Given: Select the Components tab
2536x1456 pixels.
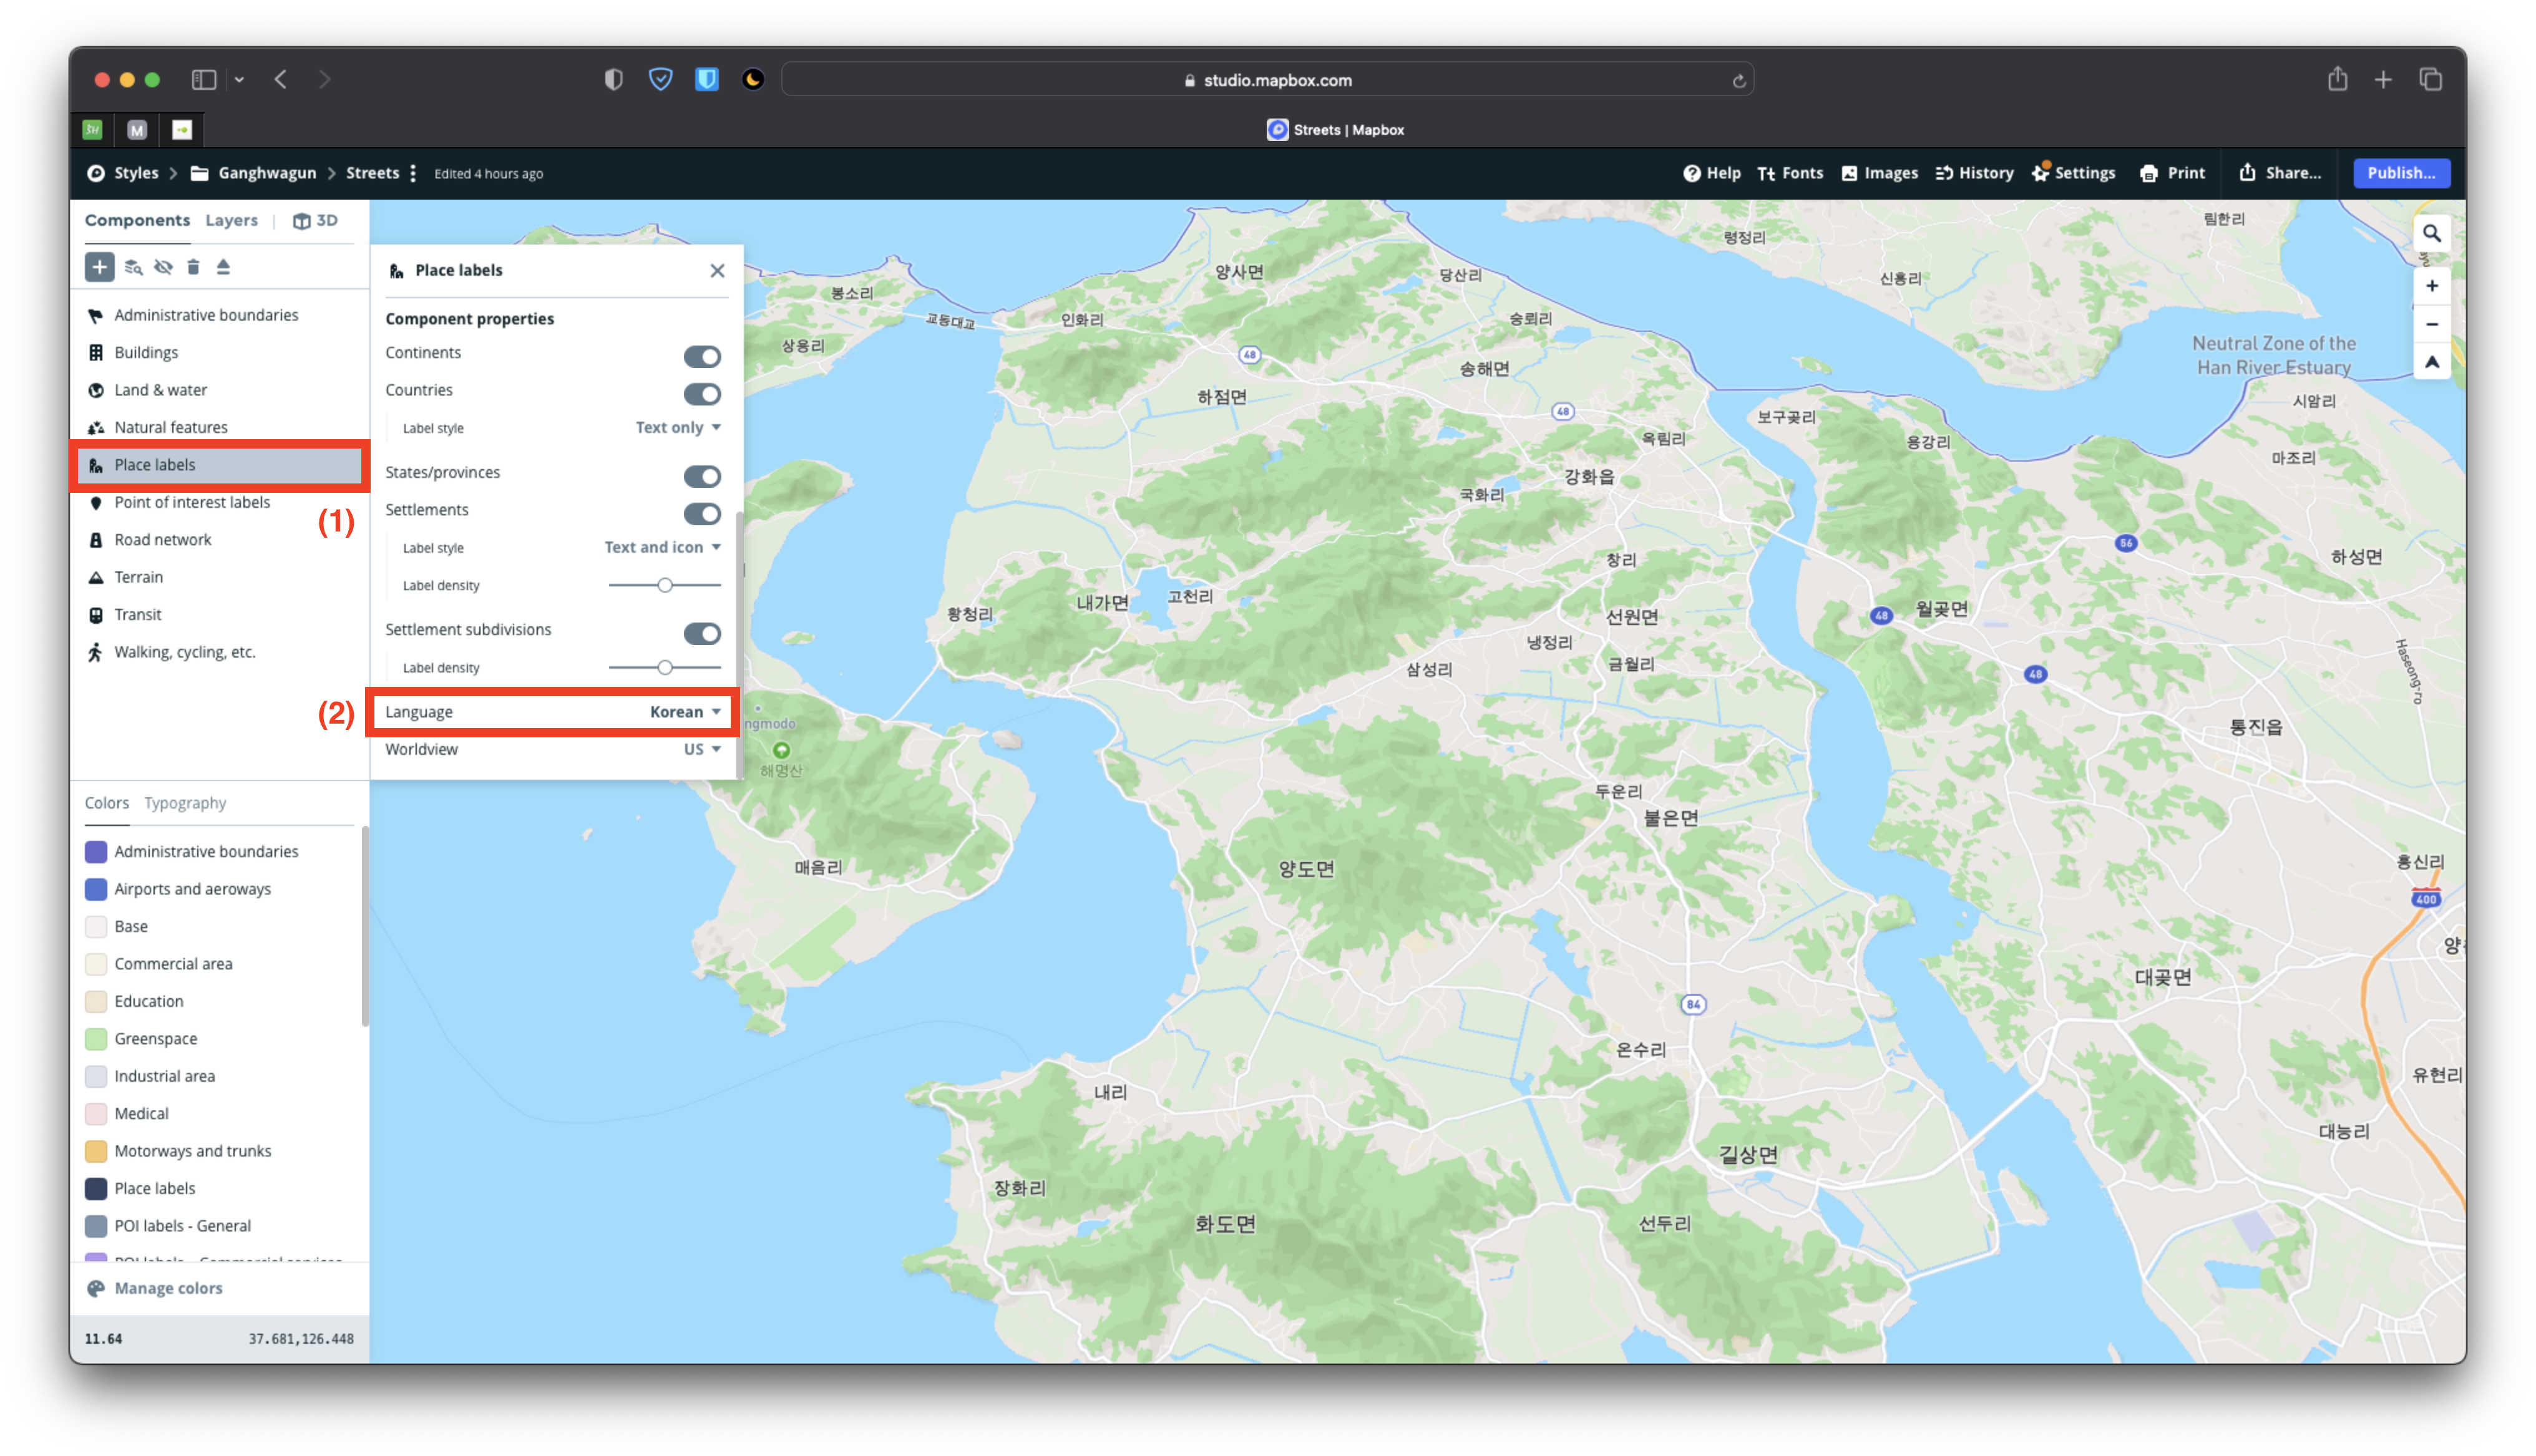Looking at the screenshot, I should (x=137, y=220).
